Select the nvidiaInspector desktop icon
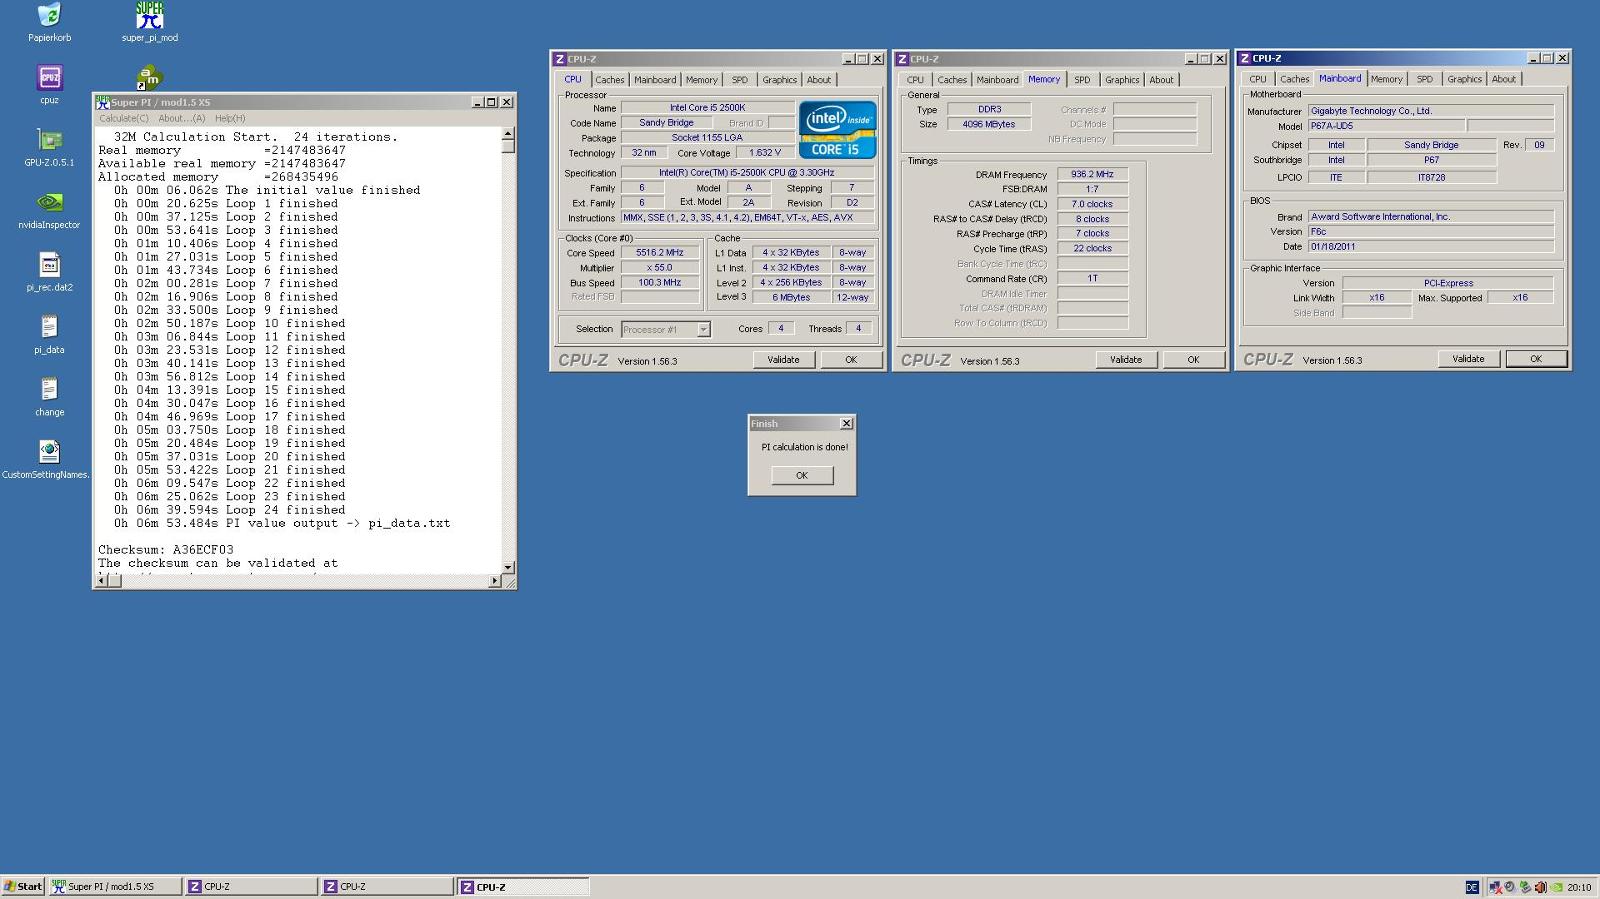The width and height of the screenshot is (1600, 899). pos(49,202)
